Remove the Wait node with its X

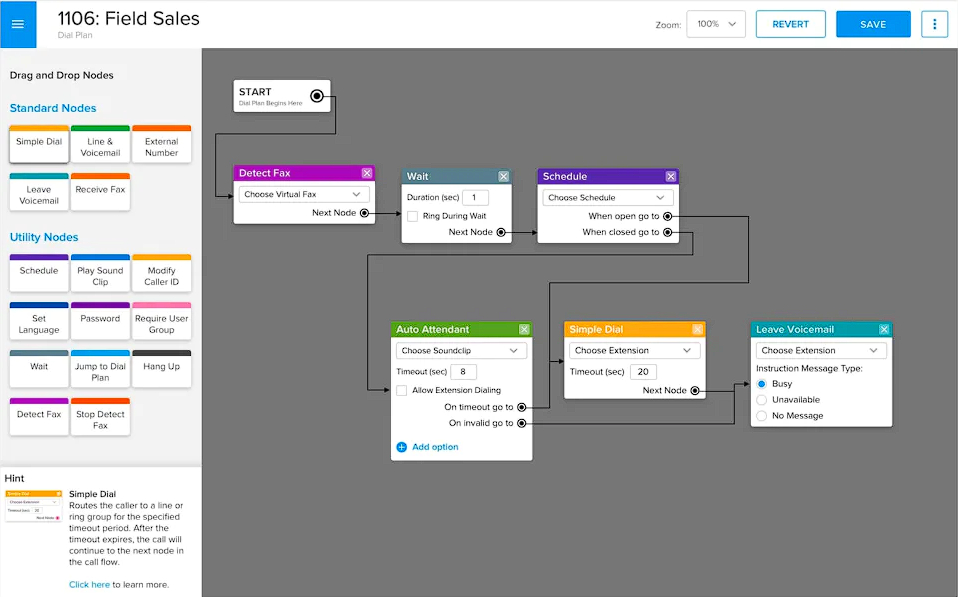pyautogui.click(x=504, y=176)
